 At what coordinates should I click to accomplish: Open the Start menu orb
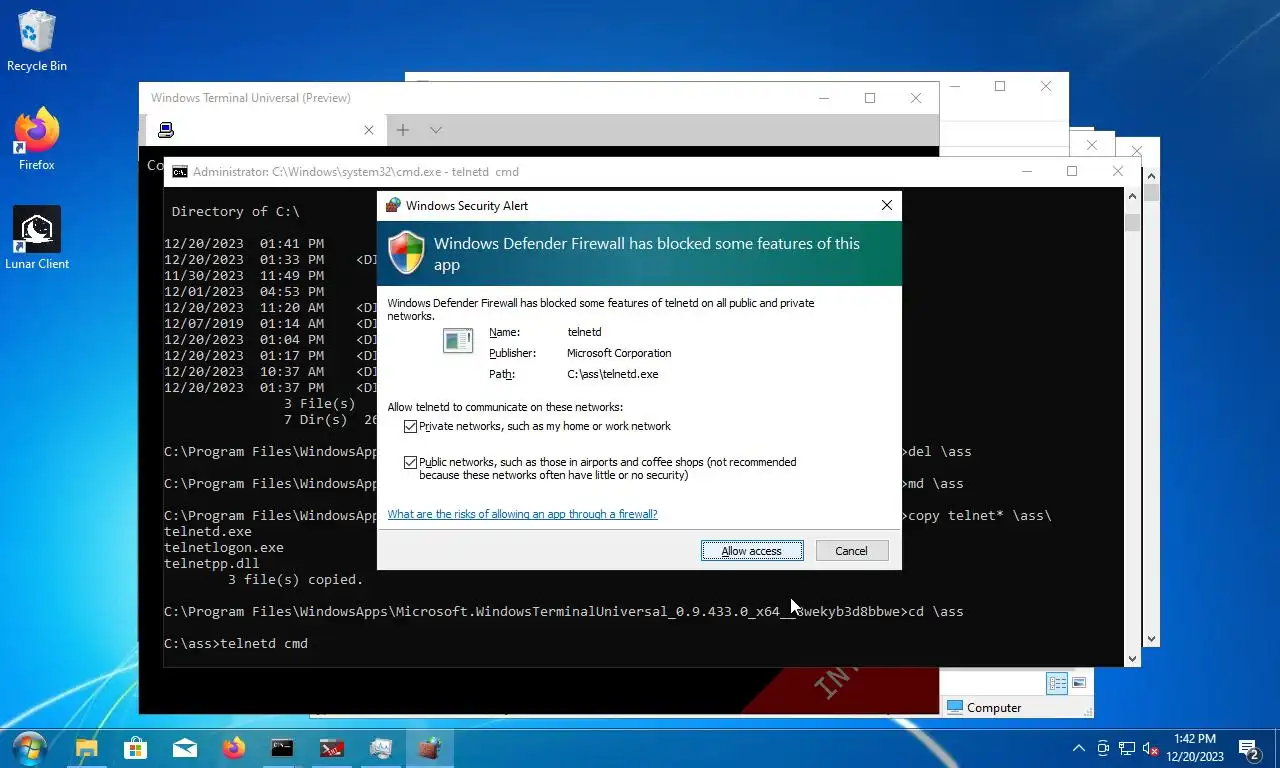point(30,748)
